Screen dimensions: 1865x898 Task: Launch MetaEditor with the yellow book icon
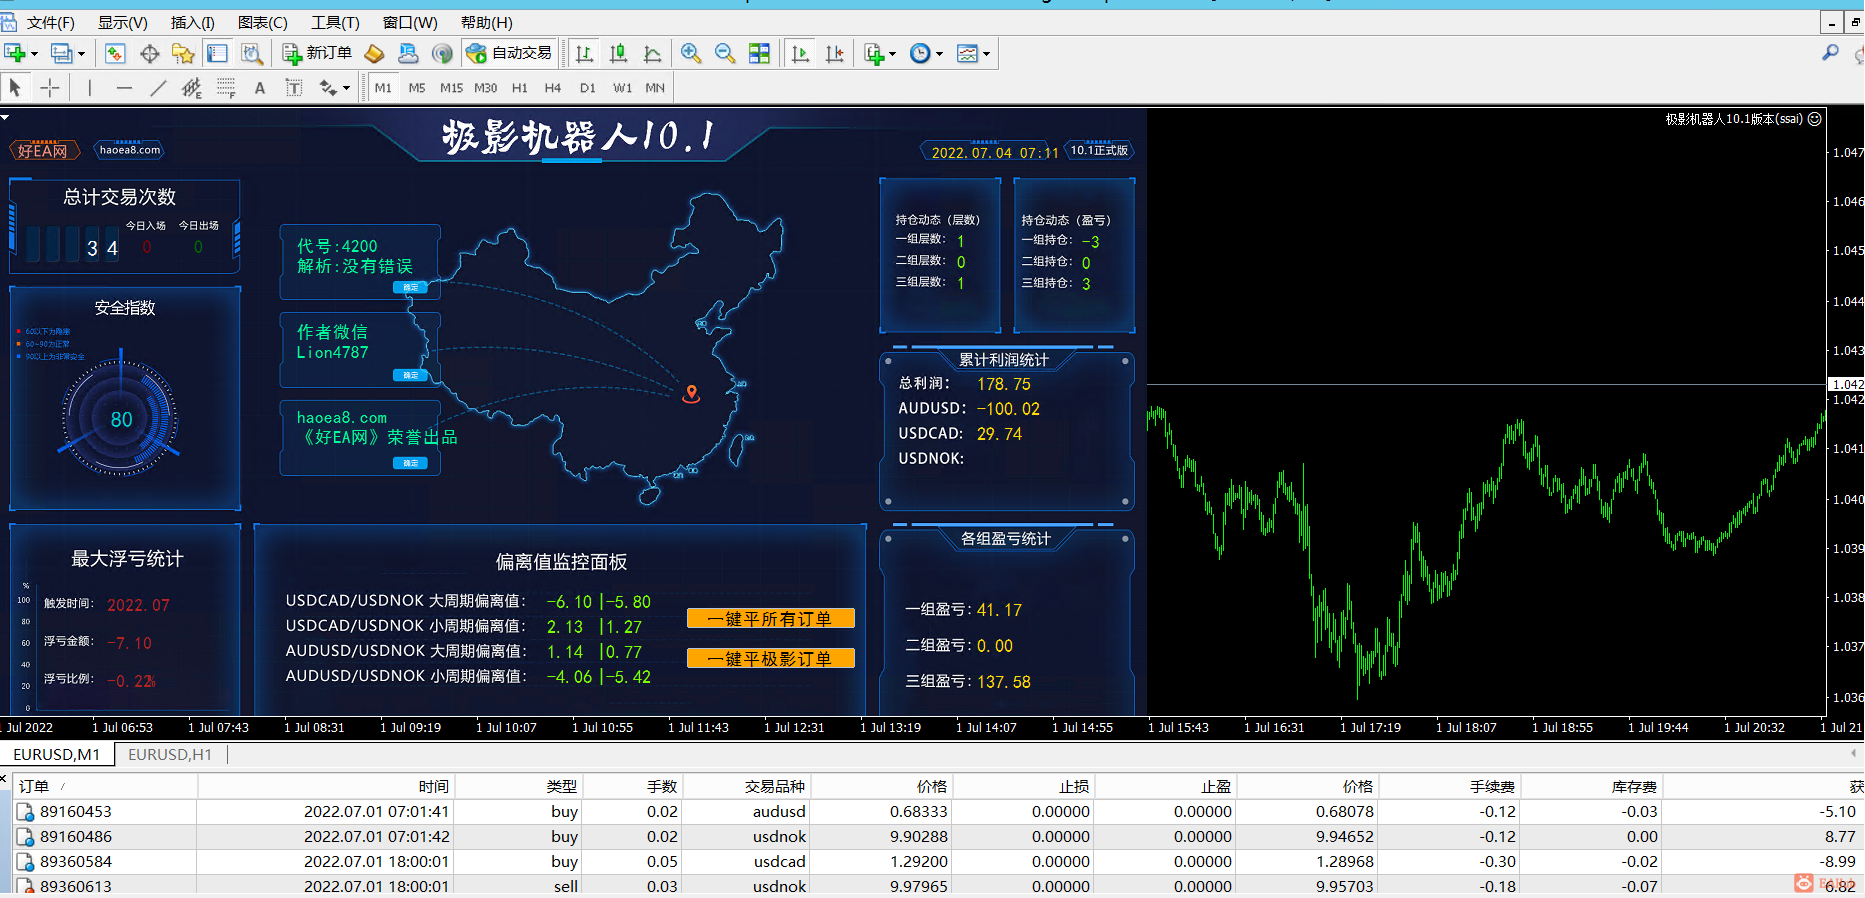(x=374, y=54)
